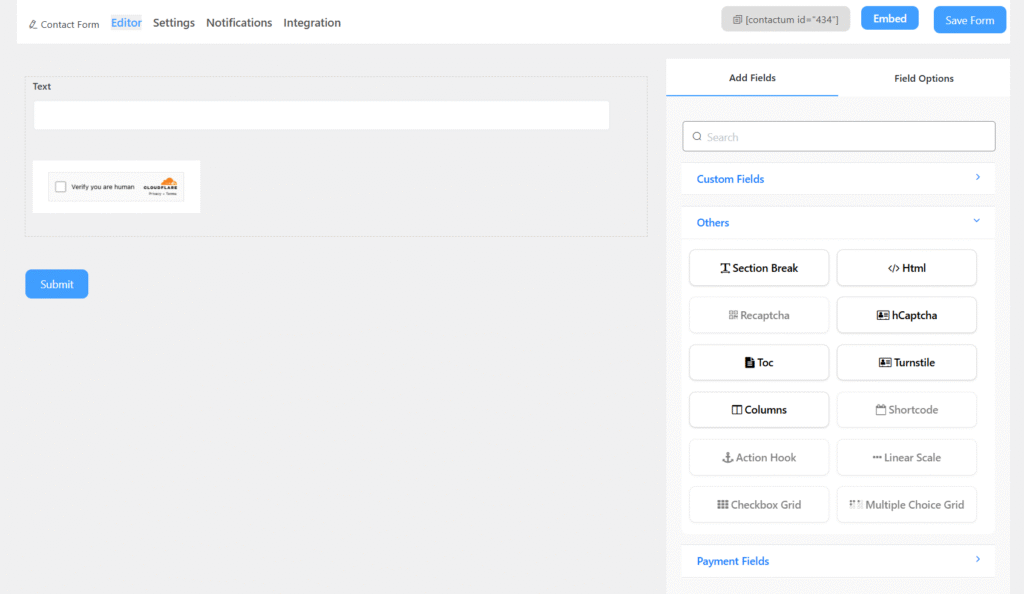Add the hCaptcha field
The image size is (1024, 594).
[x=906, y=315]
